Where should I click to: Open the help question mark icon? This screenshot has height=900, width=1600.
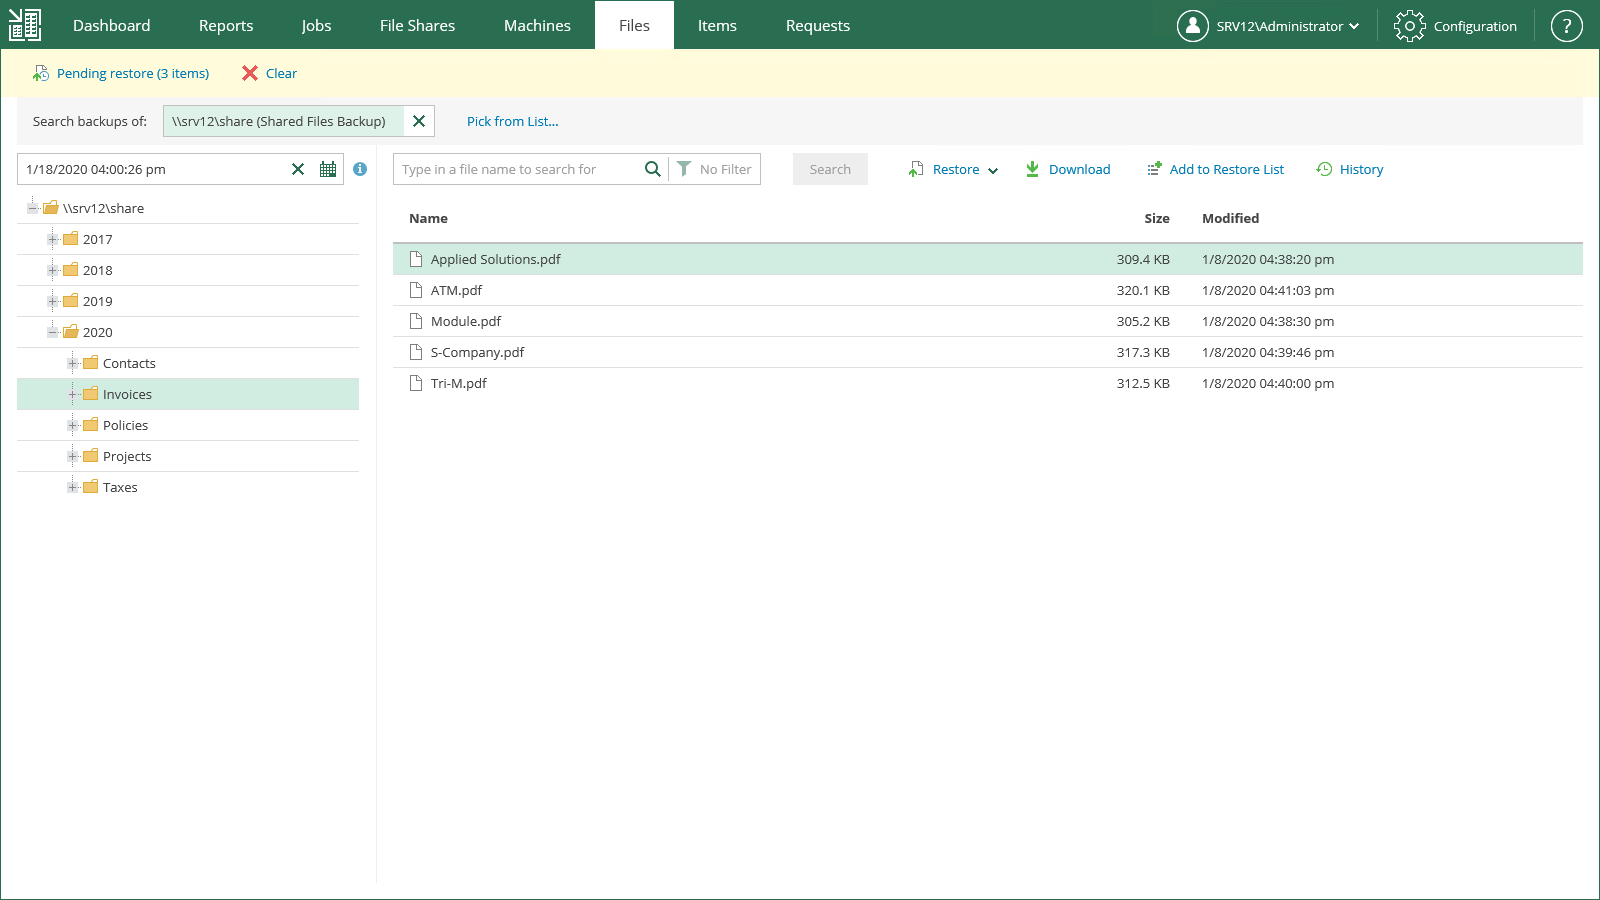pos(1566,26)
